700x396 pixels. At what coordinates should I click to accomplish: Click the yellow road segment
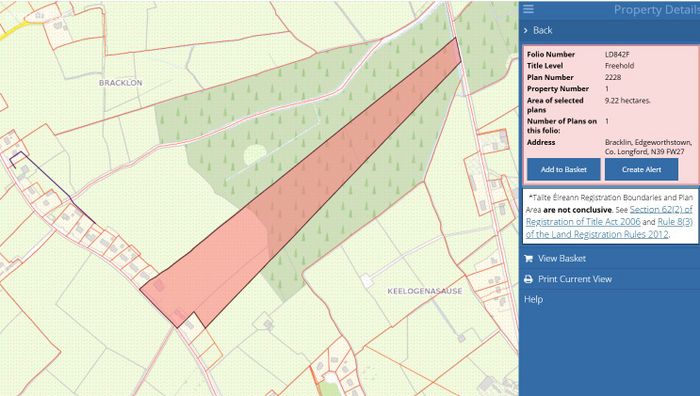13,31
